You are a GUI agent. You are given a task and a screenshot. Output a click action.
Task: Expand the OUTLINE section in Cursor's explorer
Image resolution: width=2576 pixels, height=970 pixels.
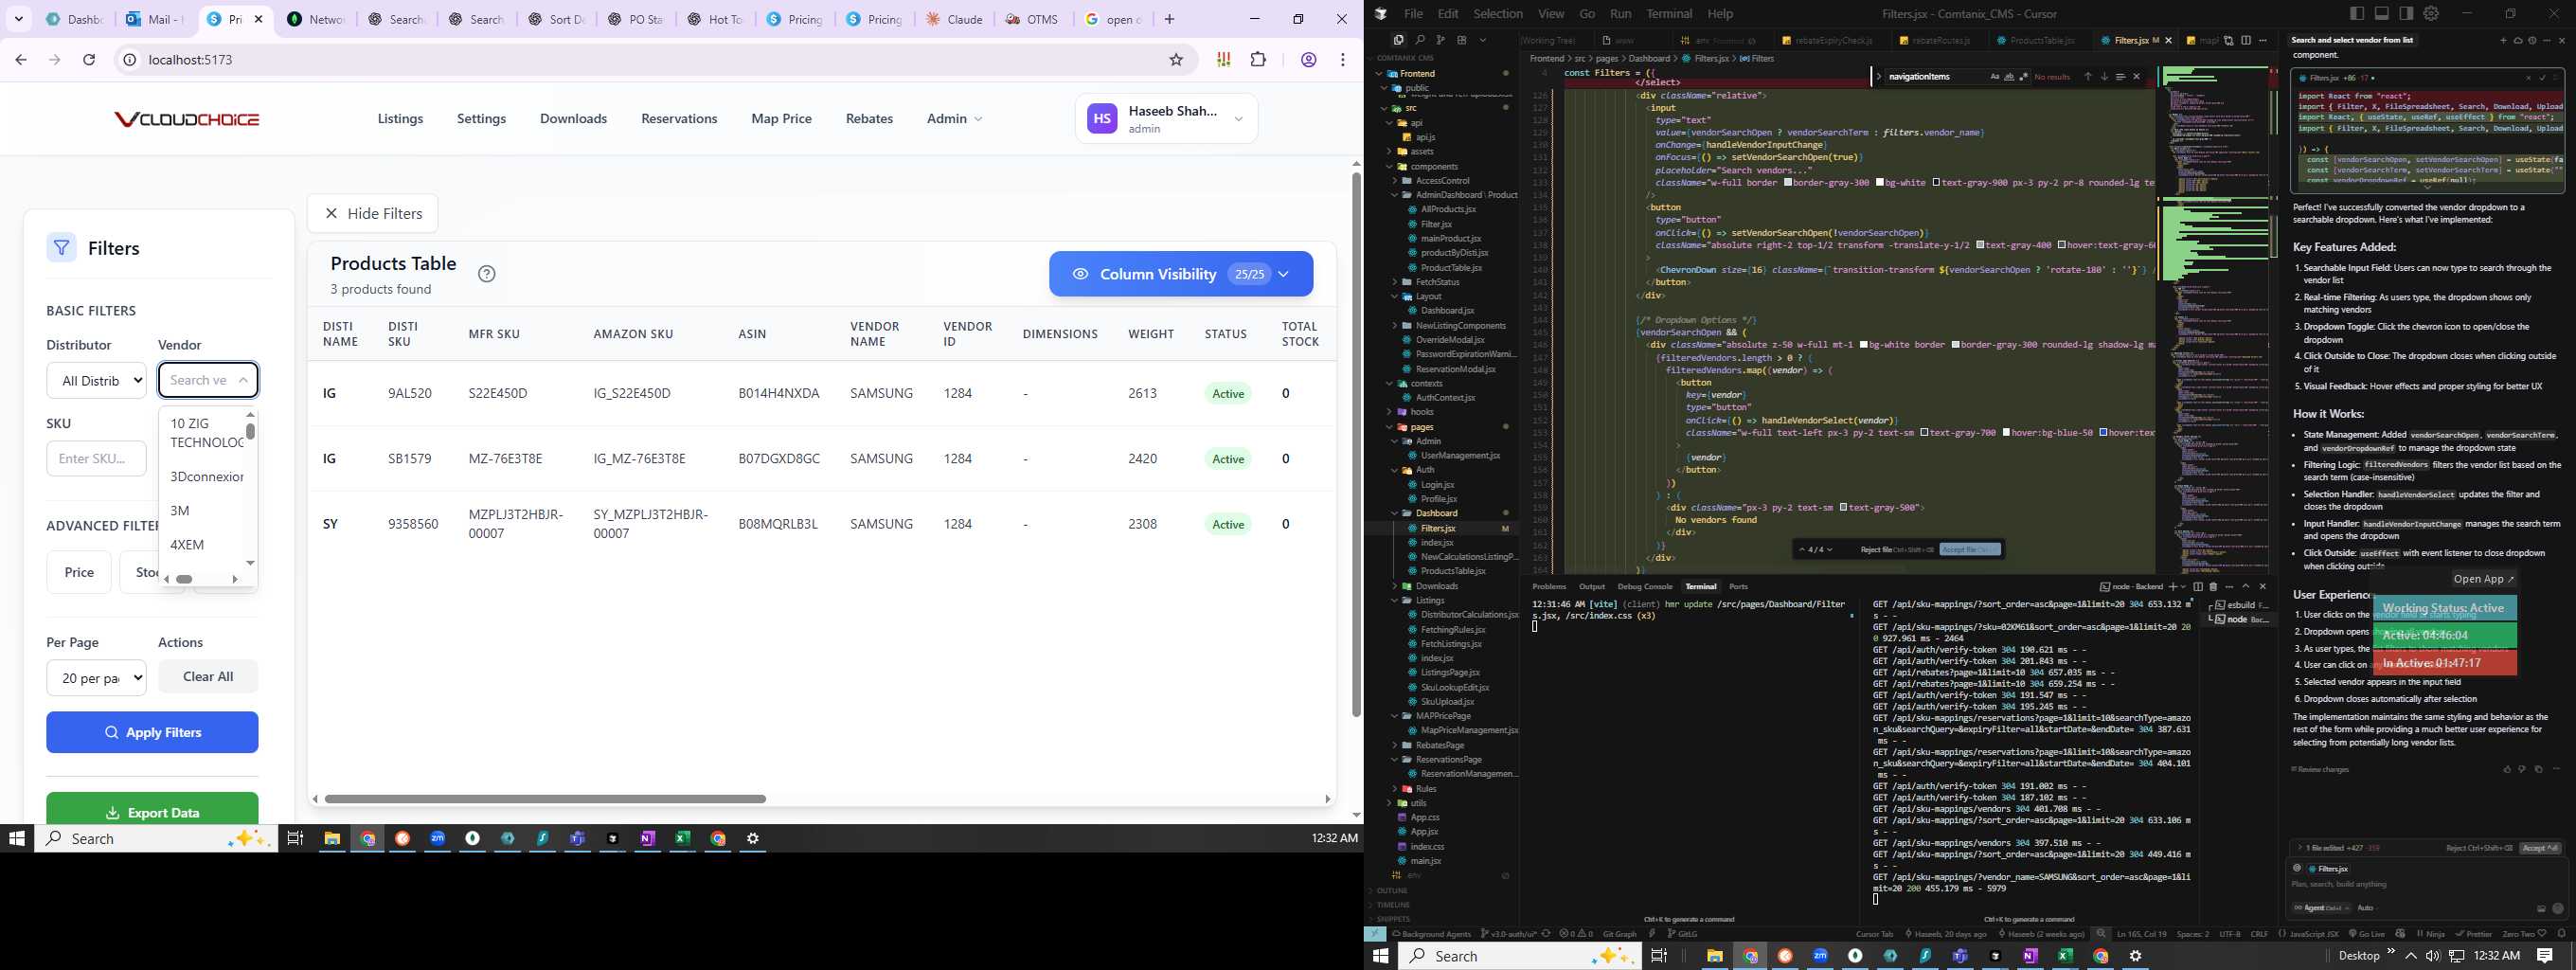pos(1392,890)
